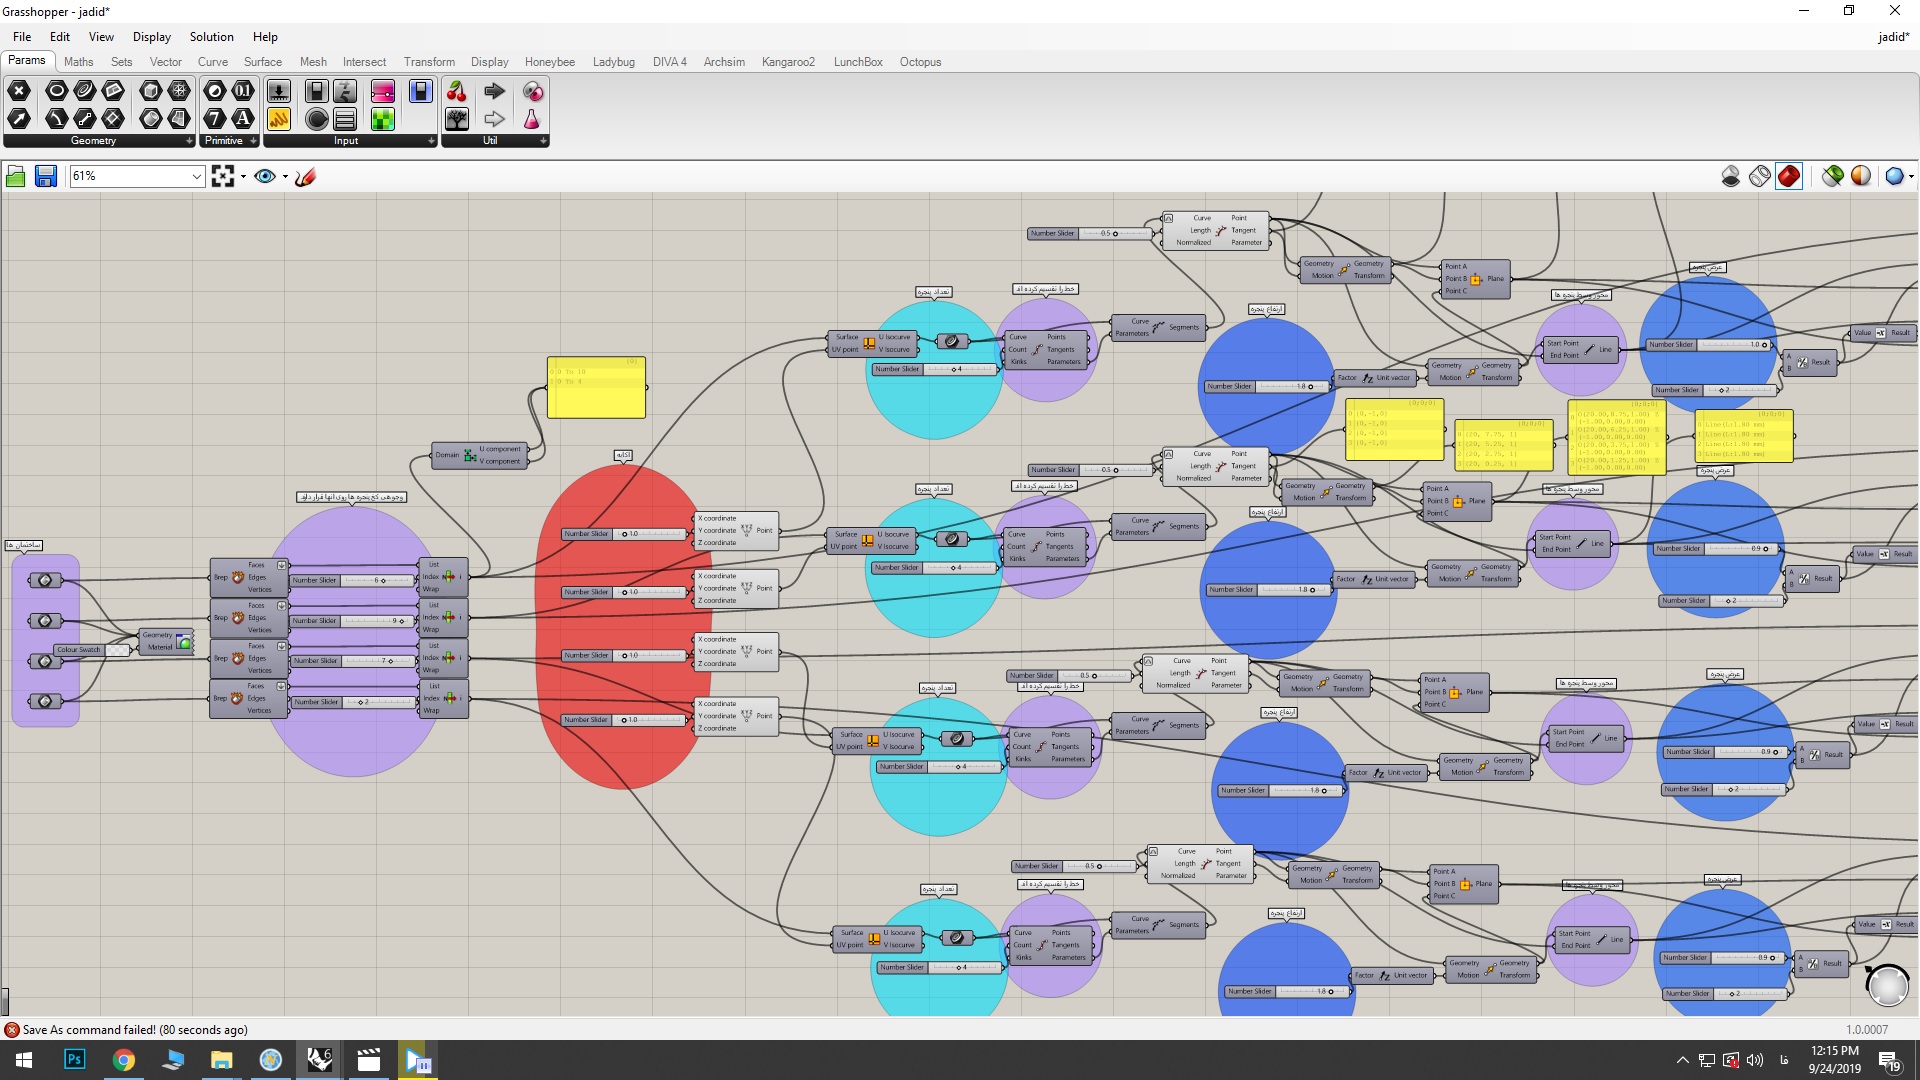Select the Mesh parameter icon

(x=179, y=91)
